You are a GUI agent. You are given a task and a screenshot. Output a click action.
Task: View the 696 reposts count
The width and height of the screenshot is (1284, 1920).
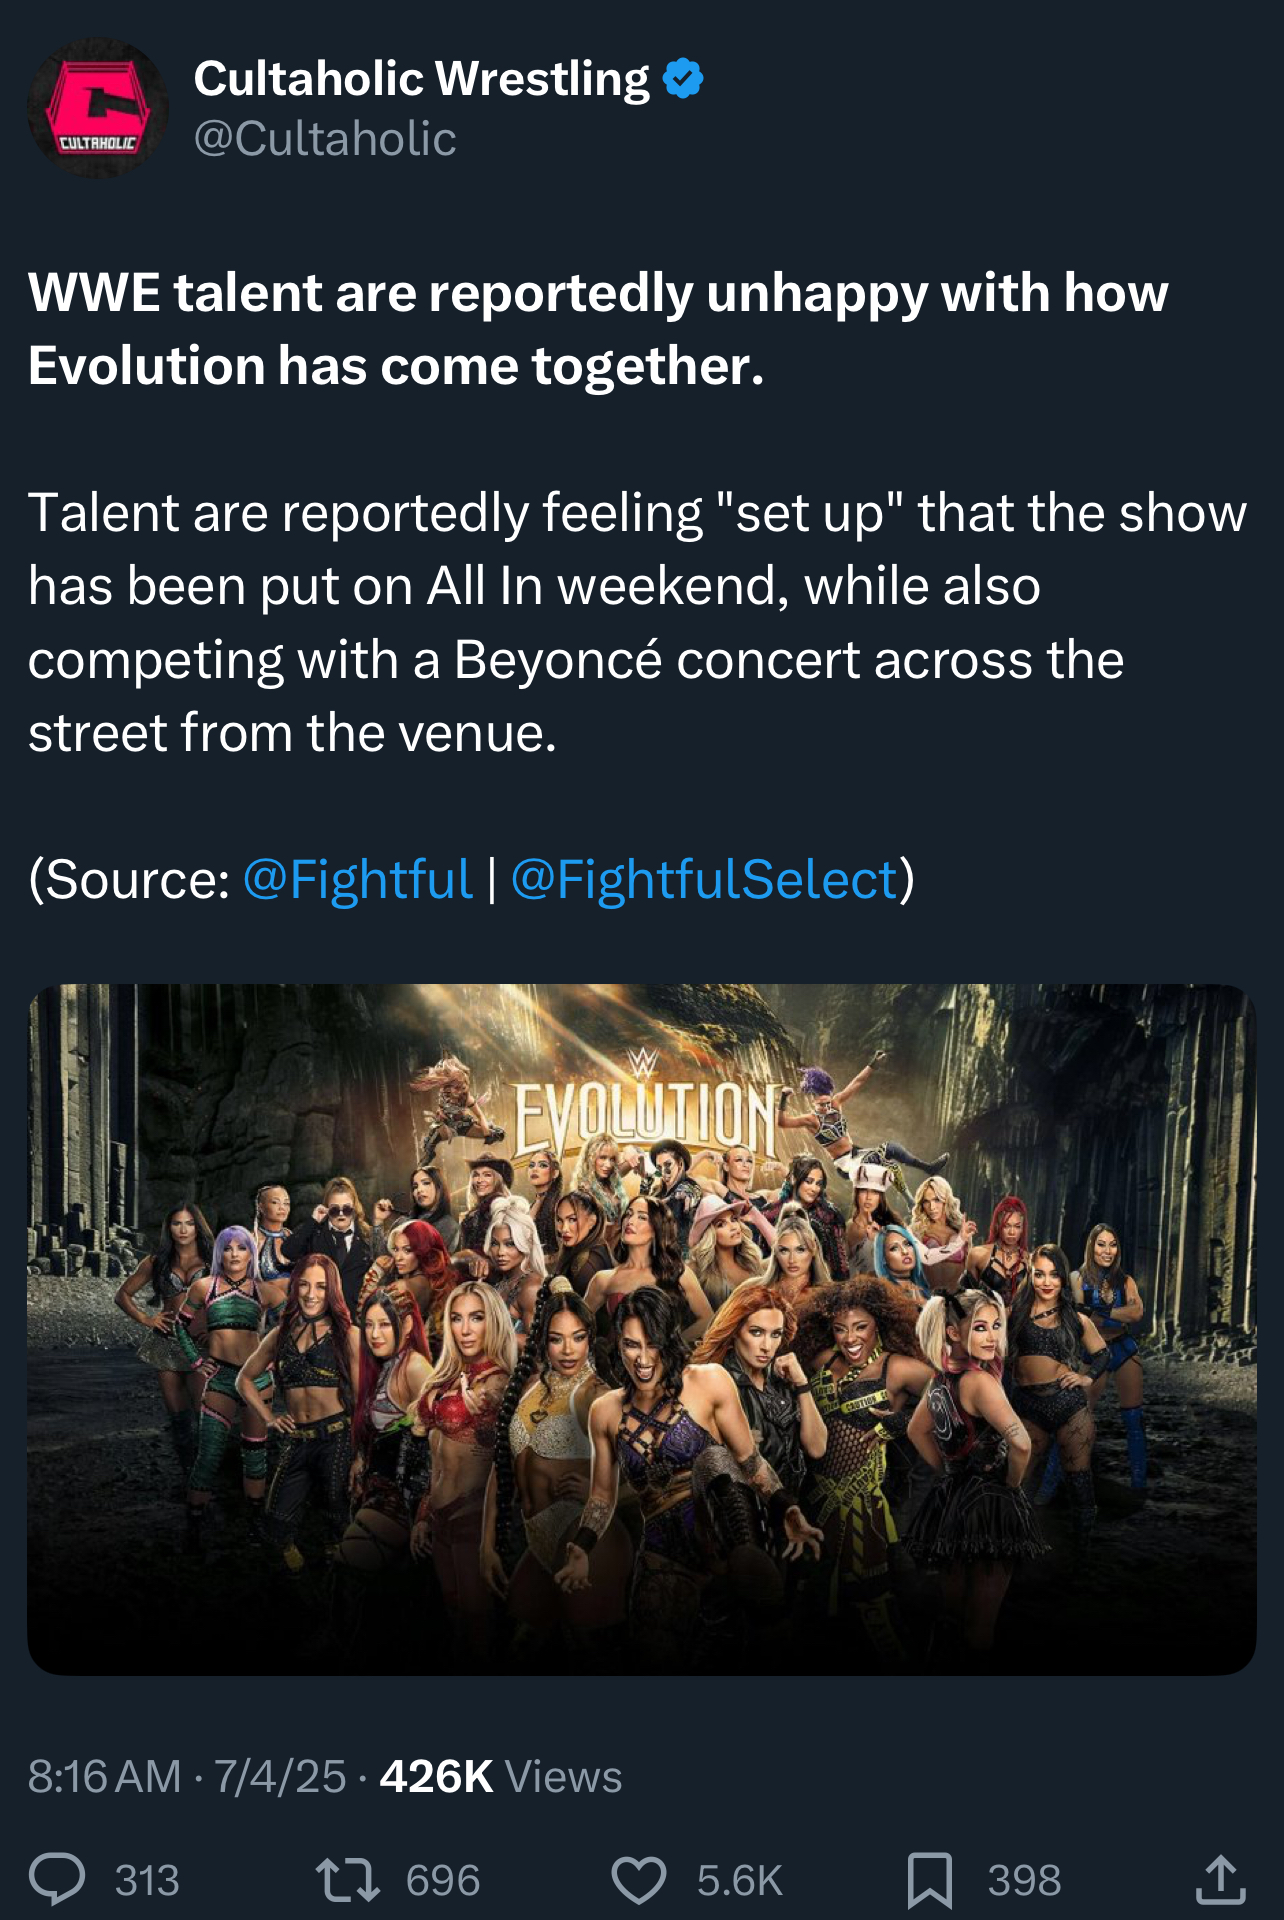click(443, 1880)
